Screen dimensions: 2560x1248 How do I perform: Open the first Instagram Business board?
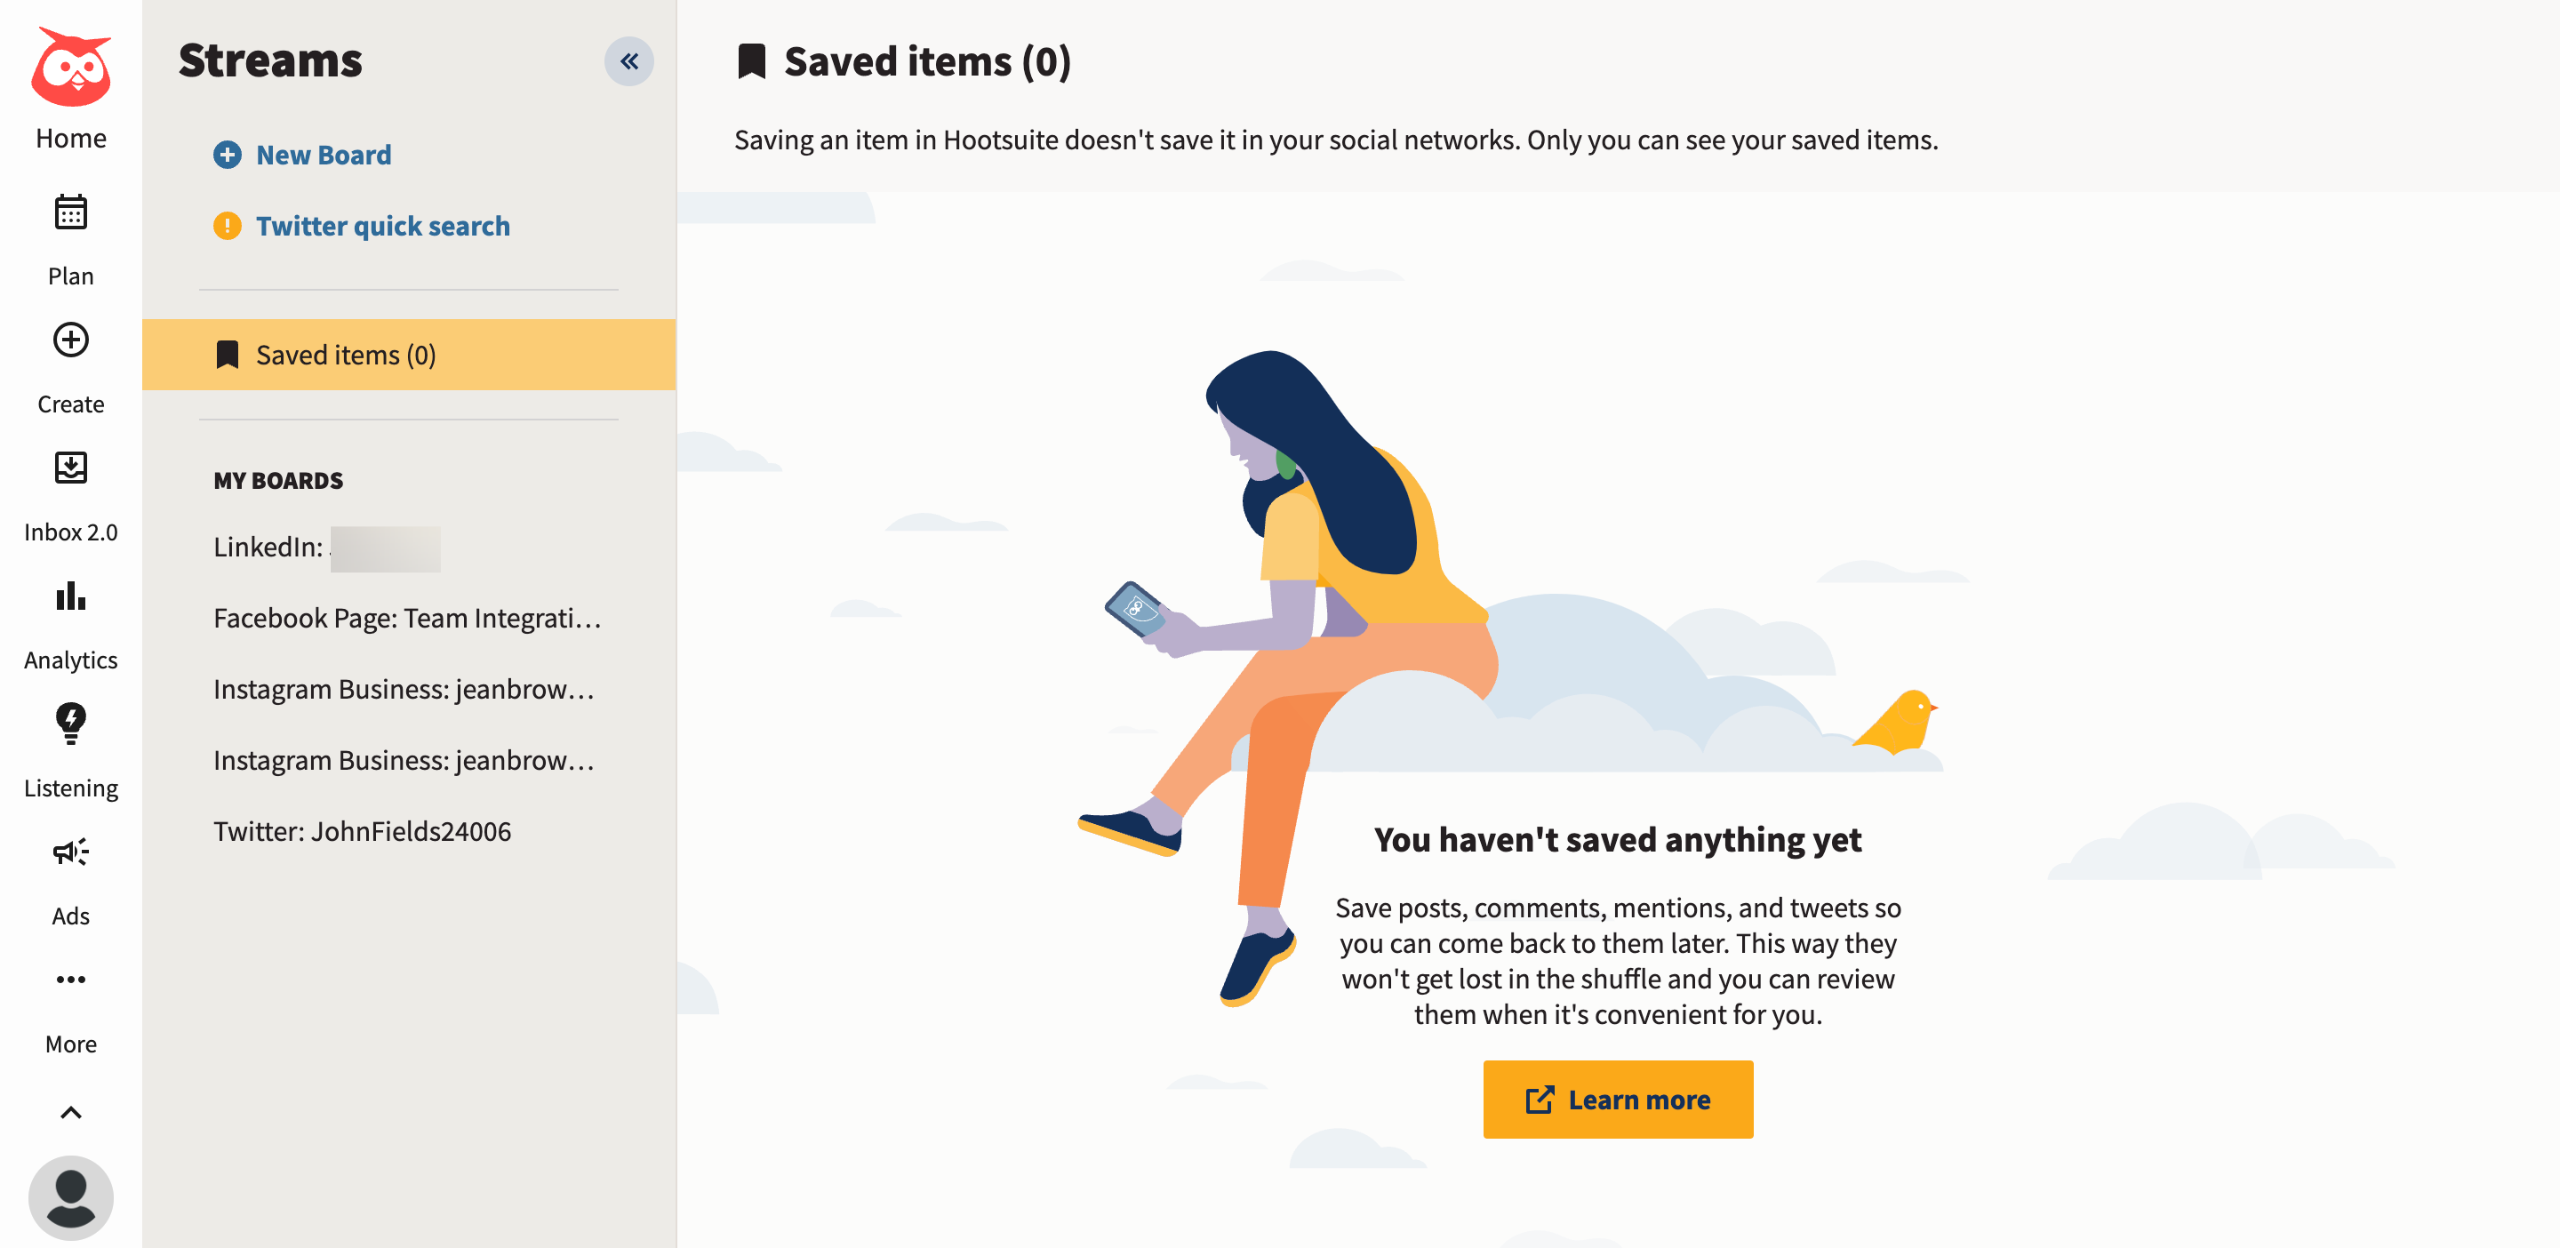click(x=405, y=689)
